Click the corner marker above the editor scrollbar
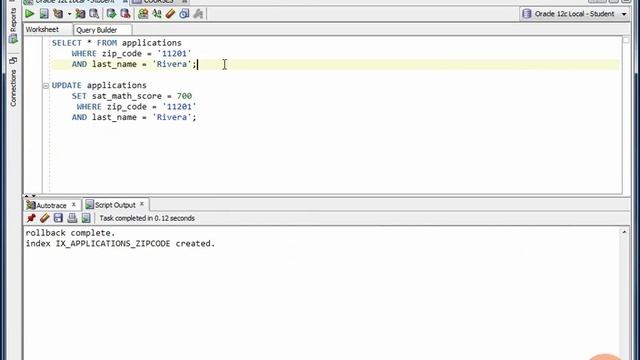The image size is (640, 360). [x=626, y=40]
